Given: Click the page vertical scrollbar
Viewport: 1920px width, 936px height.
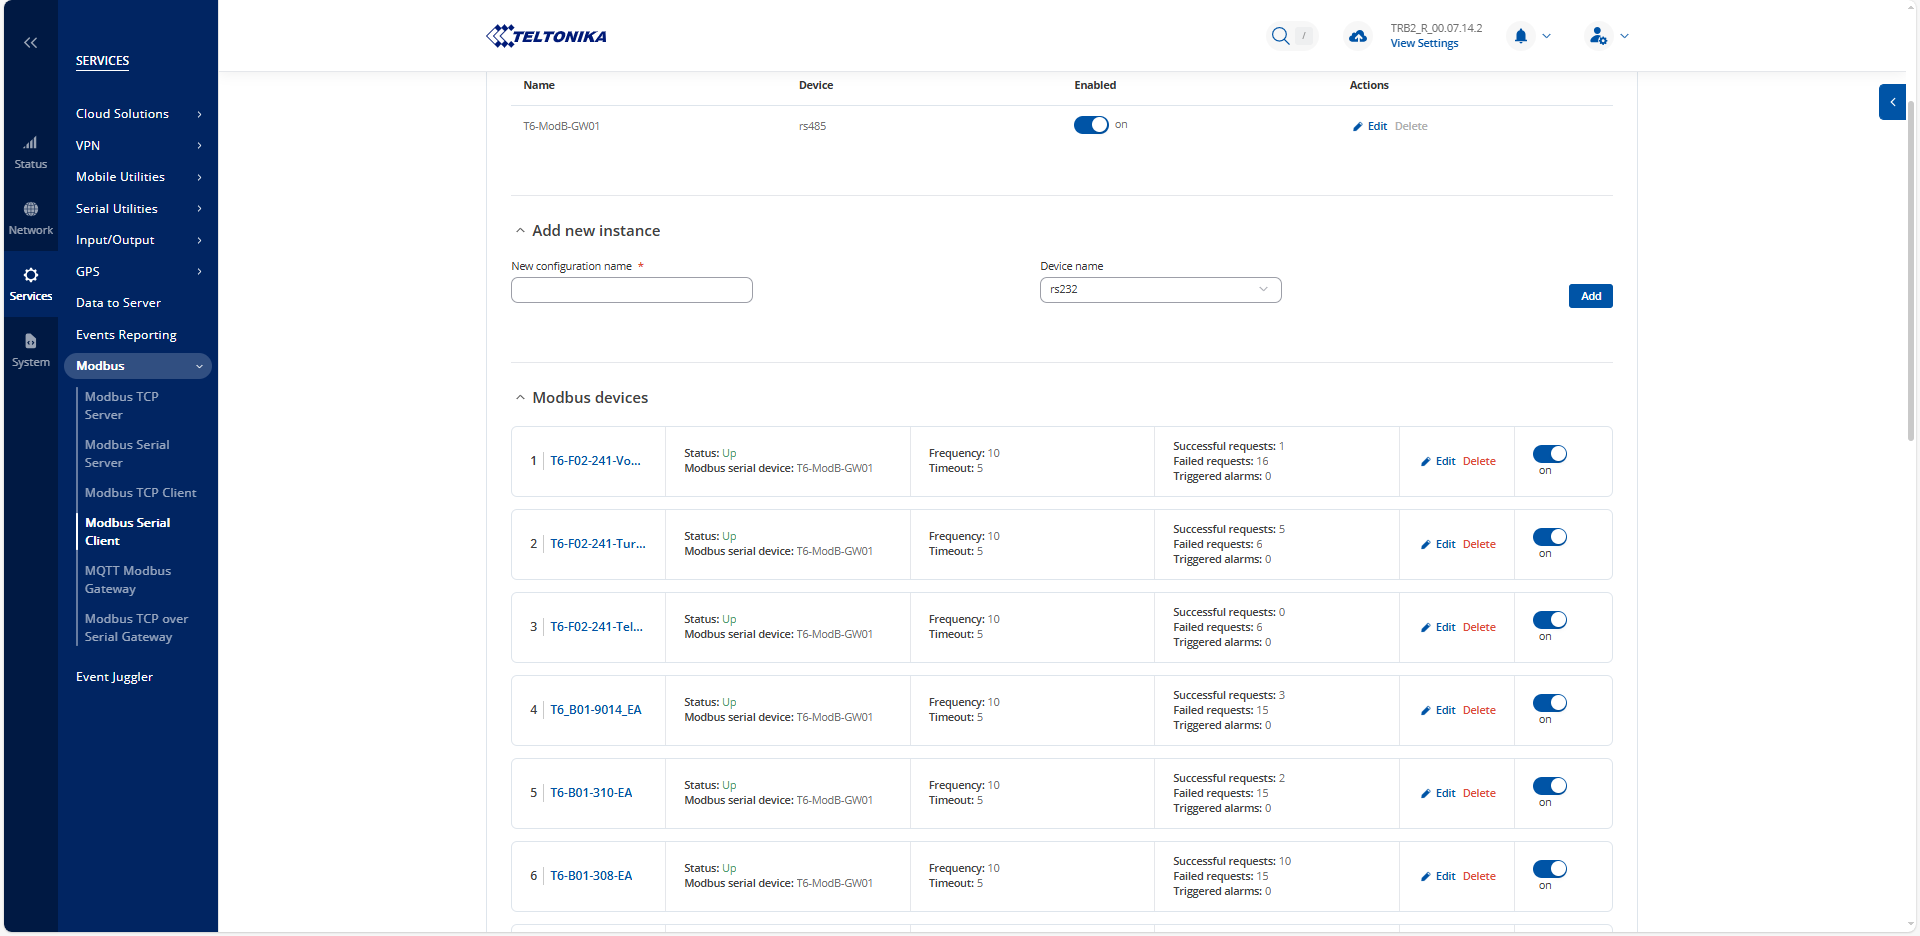Looking at the screenshot, I should [1911, 270].
